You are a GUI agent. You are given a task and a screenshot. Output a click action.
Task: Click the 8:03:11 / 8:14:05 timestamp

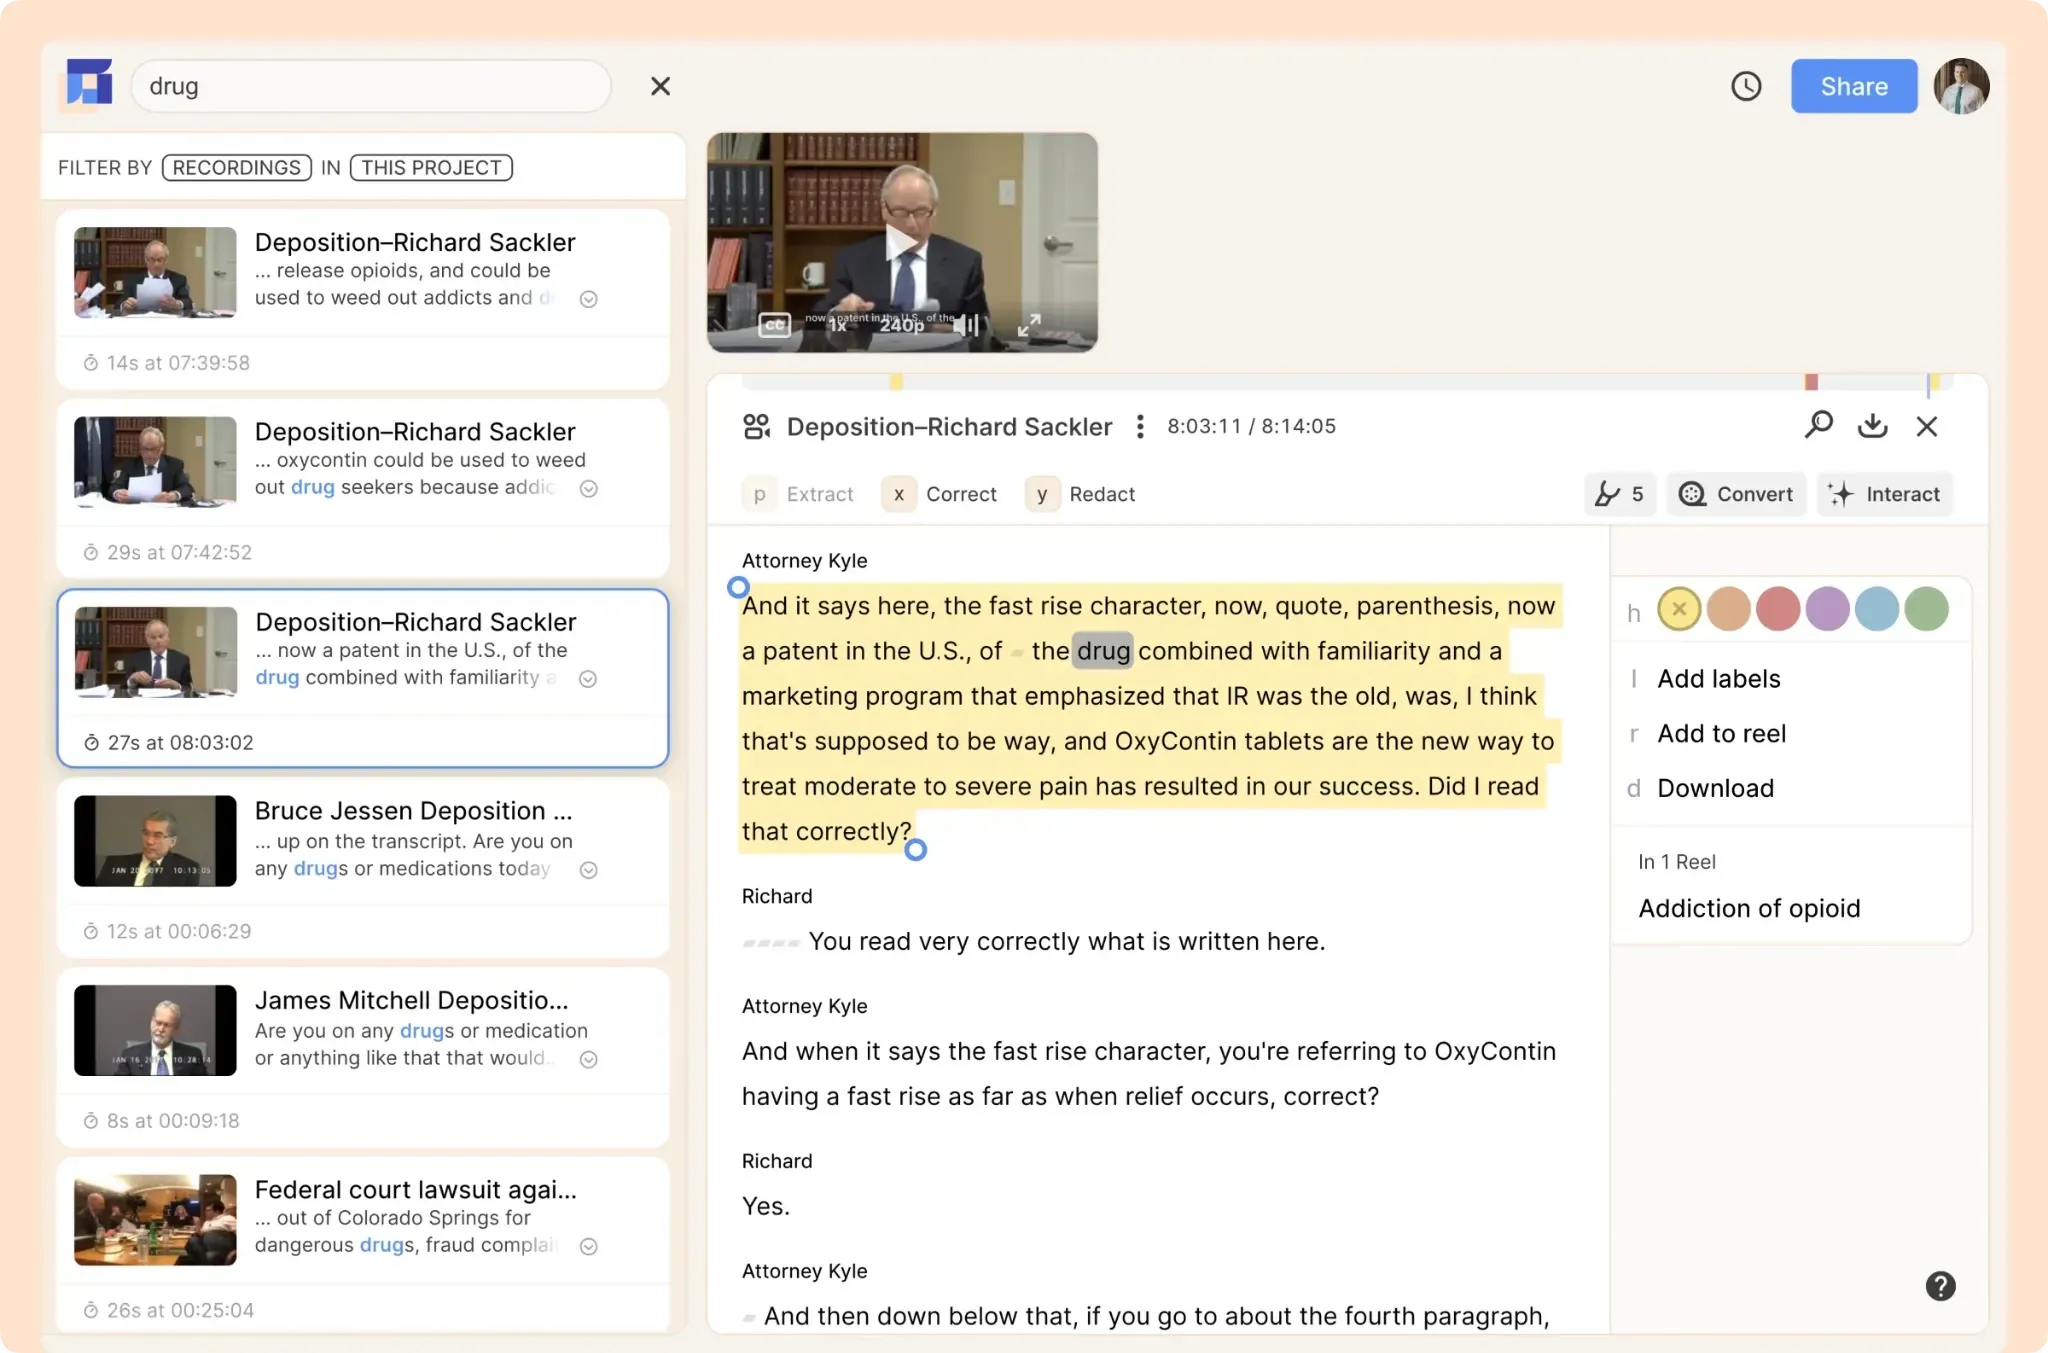[1251, 427]
